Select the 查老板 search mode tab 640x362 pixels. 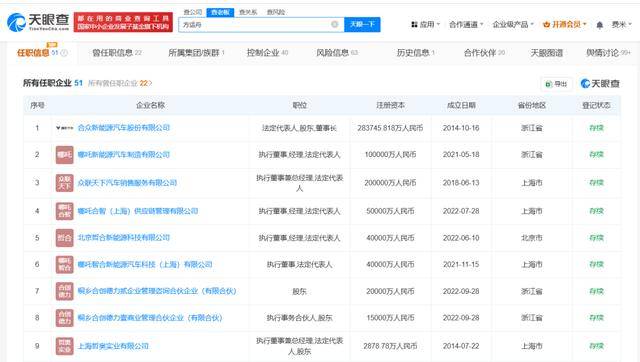point(220,12)
